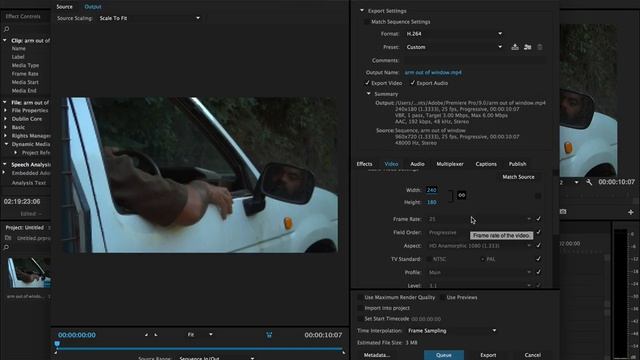The image size is (640, 360).
Task: Open the Audio tab
Action: click(417, 164)
